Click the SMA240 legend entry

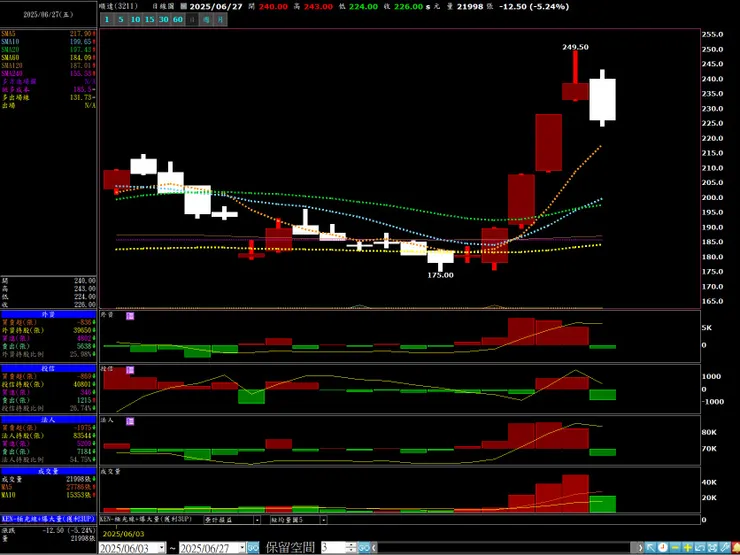[x=49, y=74]
